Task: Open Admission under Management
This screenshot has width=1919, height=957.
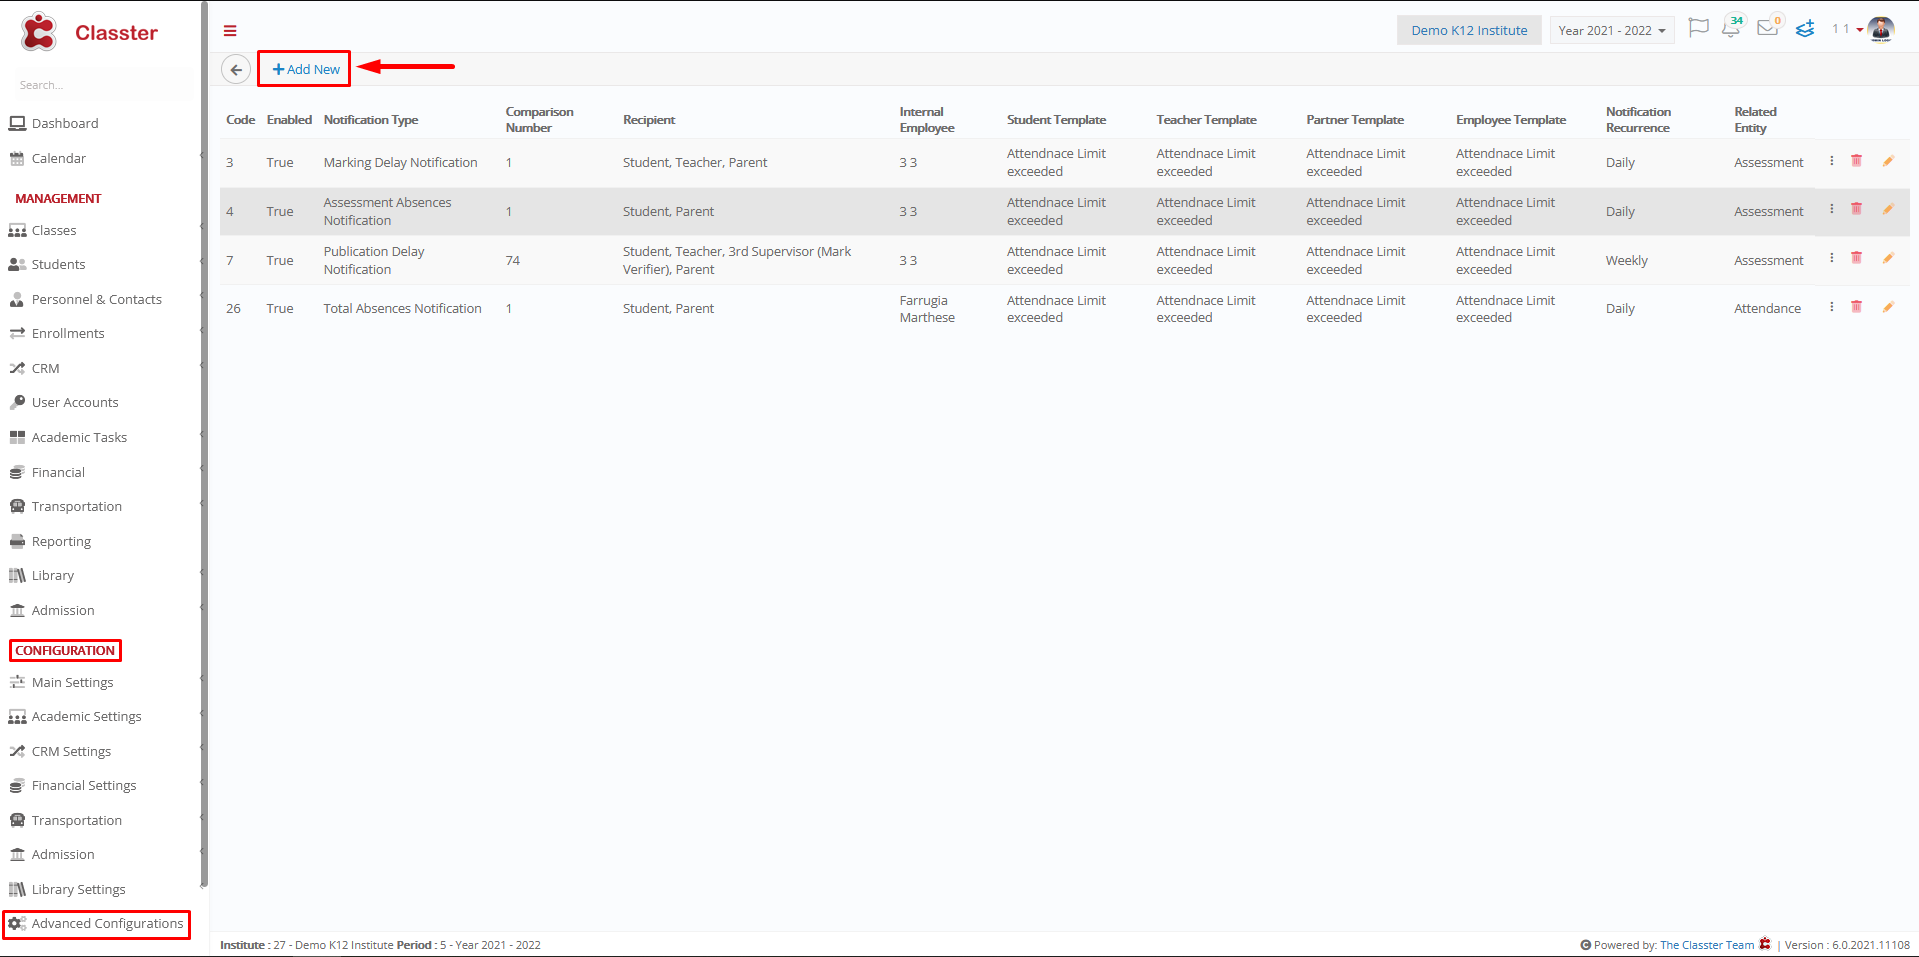Action: [x=63, y=610]
